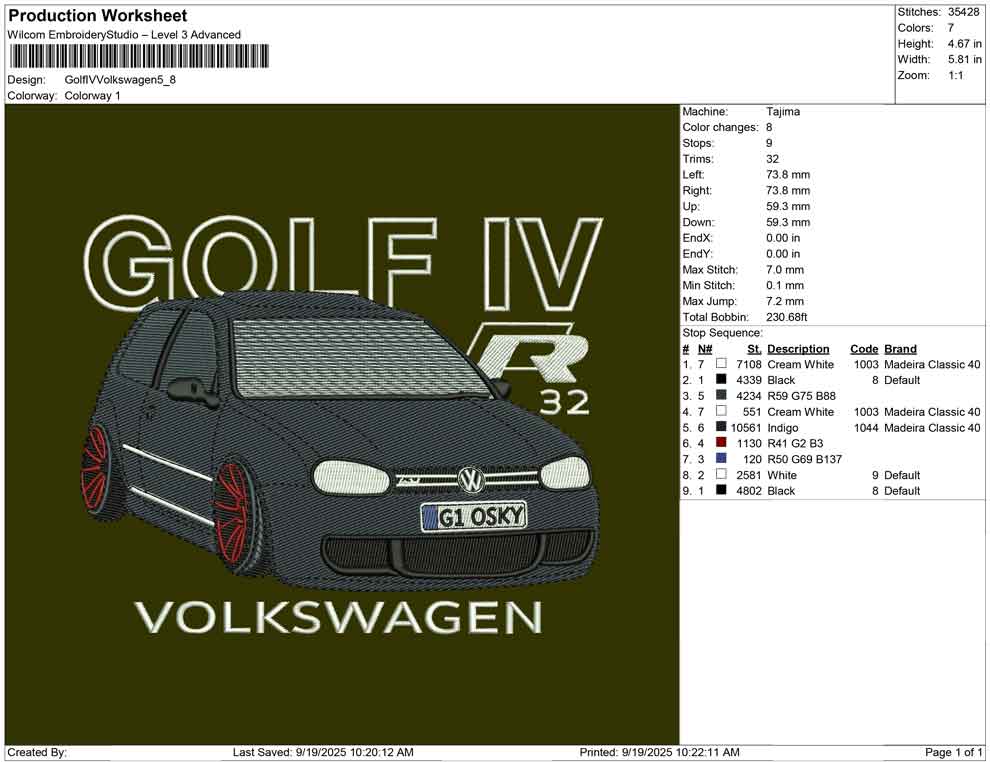Select the stitch count 2581 in White row
The image size is (990, 762).
pyautogui.click(x=749, y=475)
